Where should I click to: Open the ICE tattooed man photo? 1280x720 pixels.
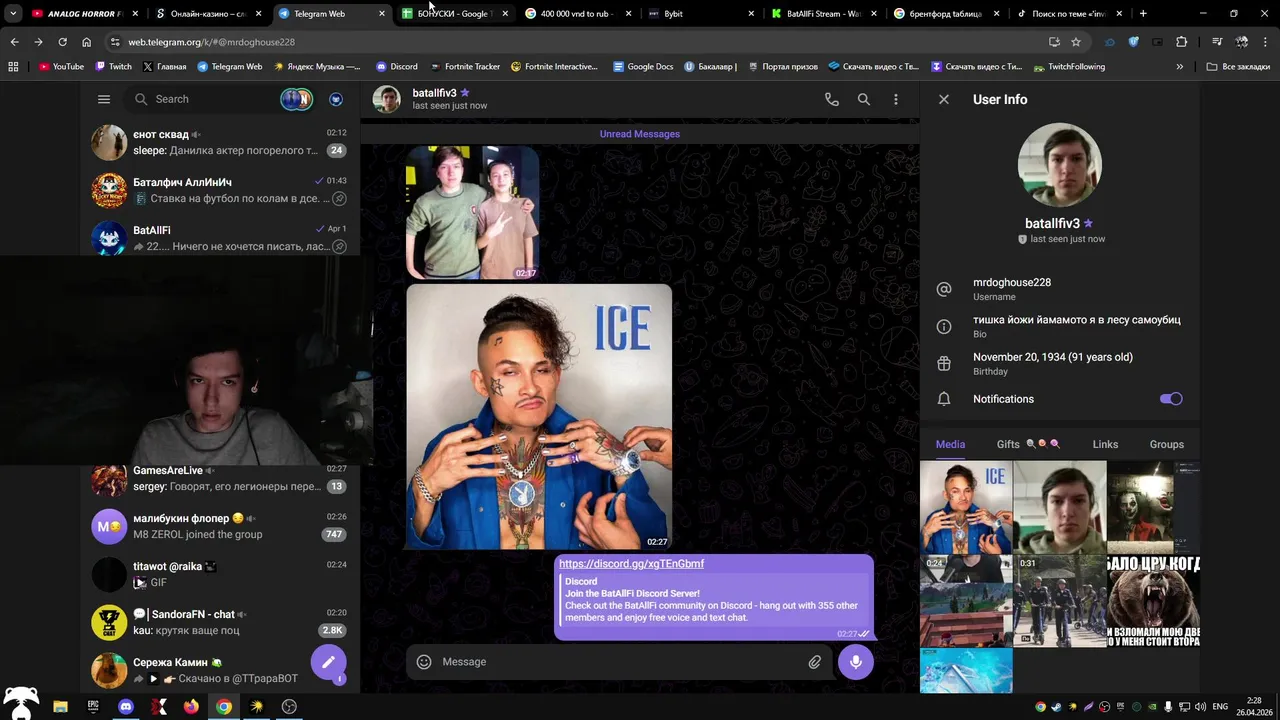point(539,417)
